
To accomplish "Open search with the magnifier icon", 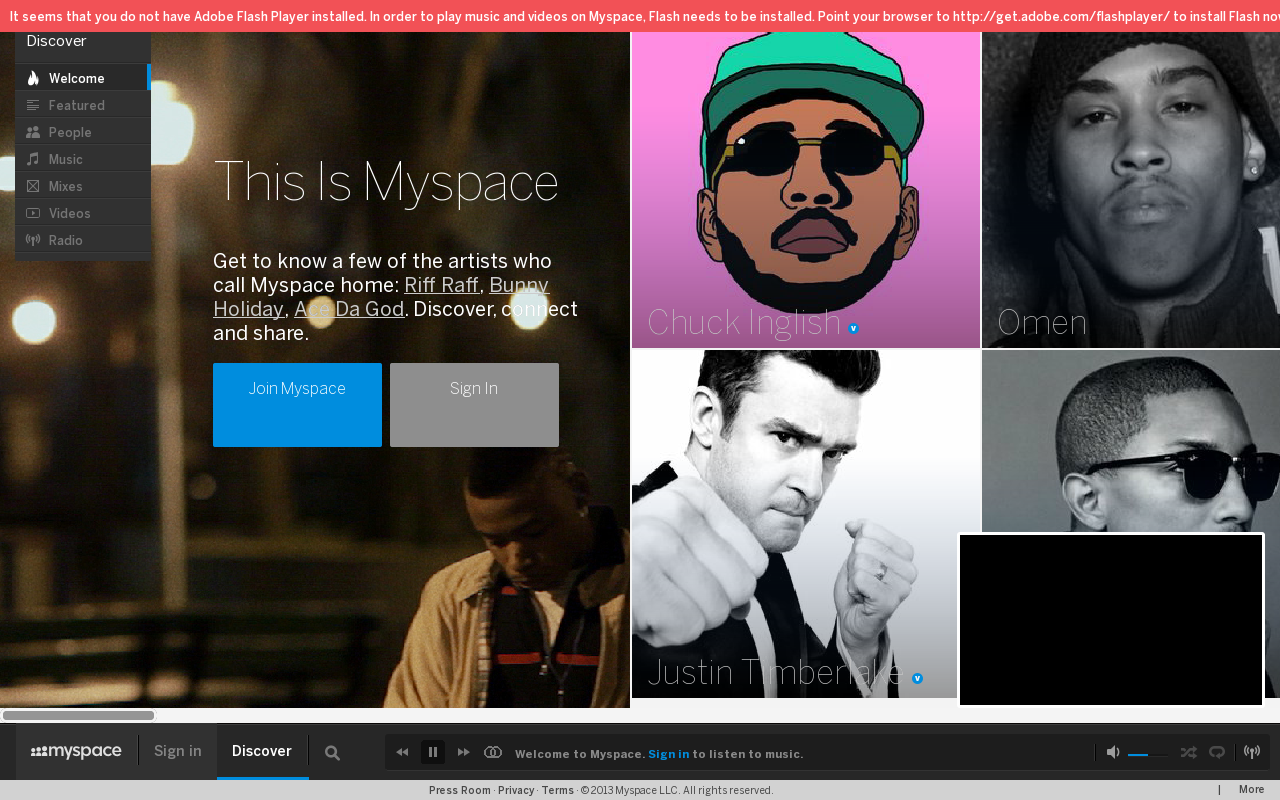I will [x=333, y=753].
